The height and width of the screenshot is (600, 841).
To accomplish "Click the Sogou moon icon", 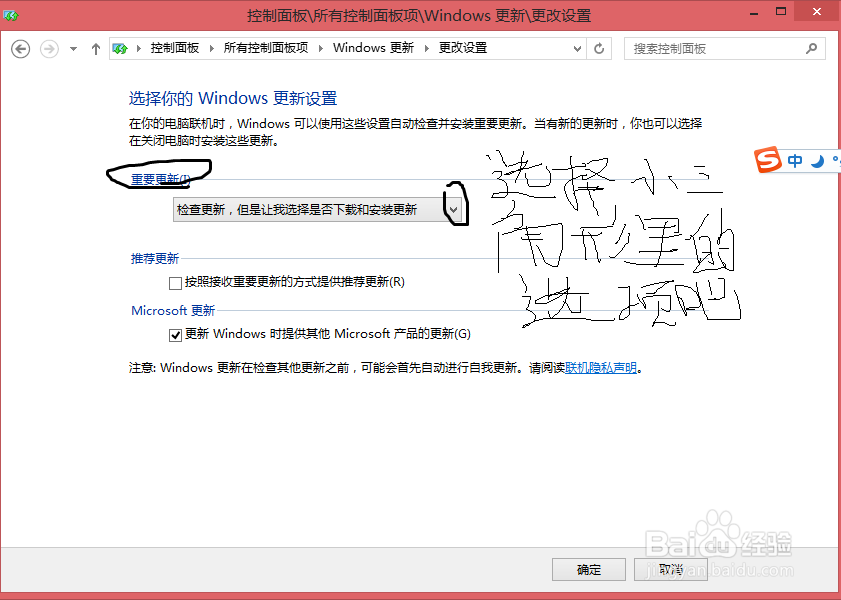I will pos(817,161).
